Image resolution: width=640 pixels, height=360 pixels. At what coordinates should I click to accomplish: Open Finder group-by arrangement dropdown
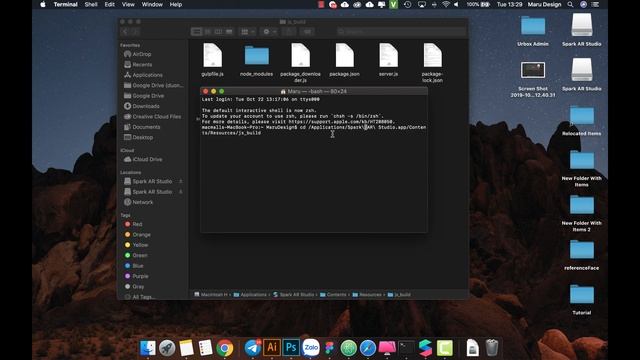click(248, 31)
